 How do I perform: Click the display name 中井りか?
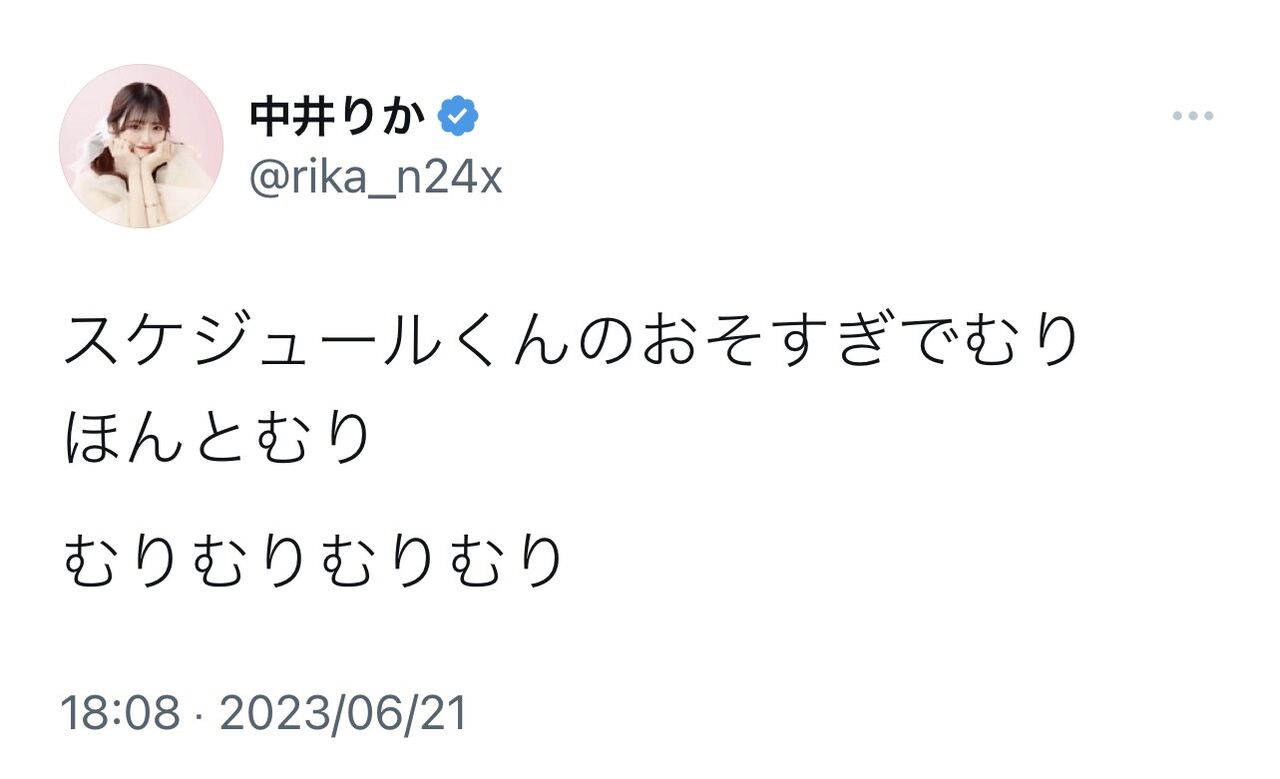(338, 119)
